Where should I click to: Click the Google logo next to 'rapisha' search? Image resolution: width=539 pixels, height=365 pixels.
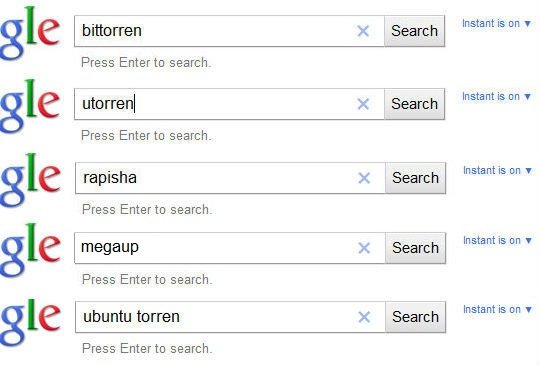(30, 180)
